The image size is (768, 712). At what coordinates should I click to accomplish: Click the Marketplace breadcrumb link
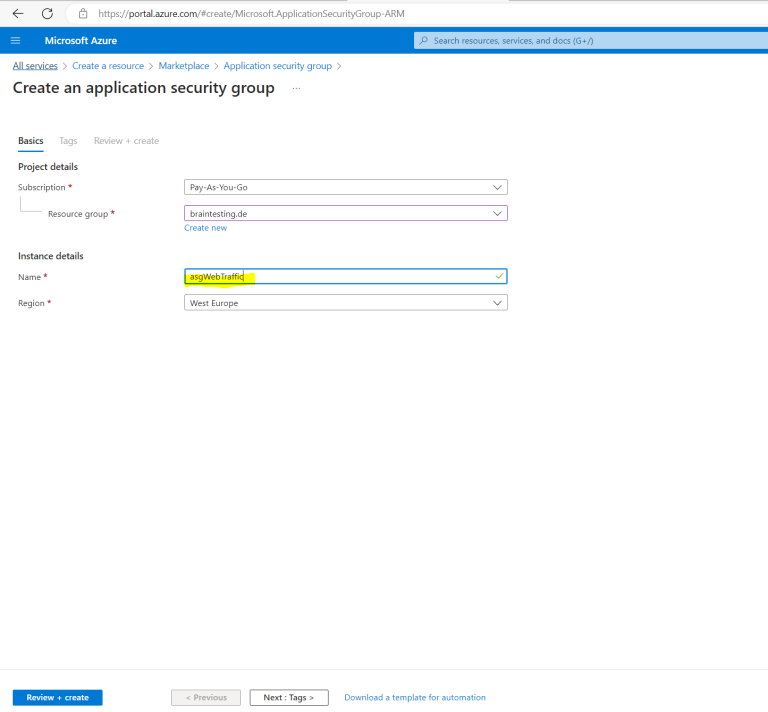[184, 66]
